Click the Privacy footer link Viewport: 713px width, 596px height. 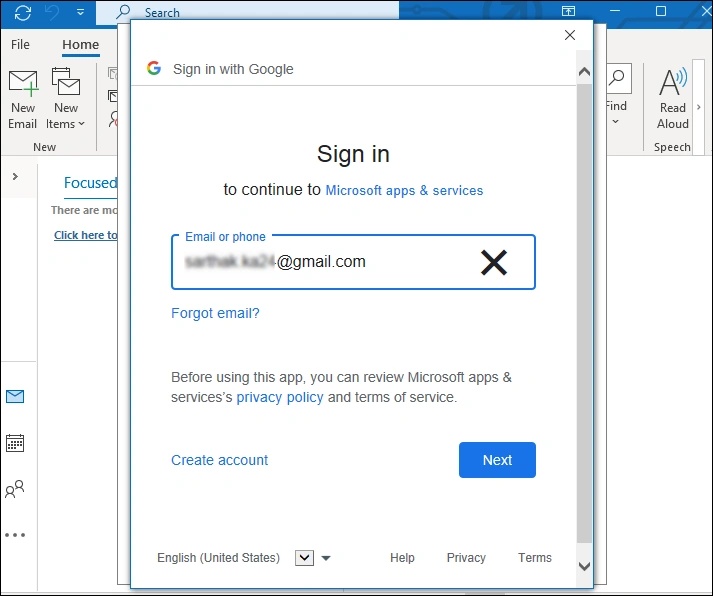click(x=466, y=558)
